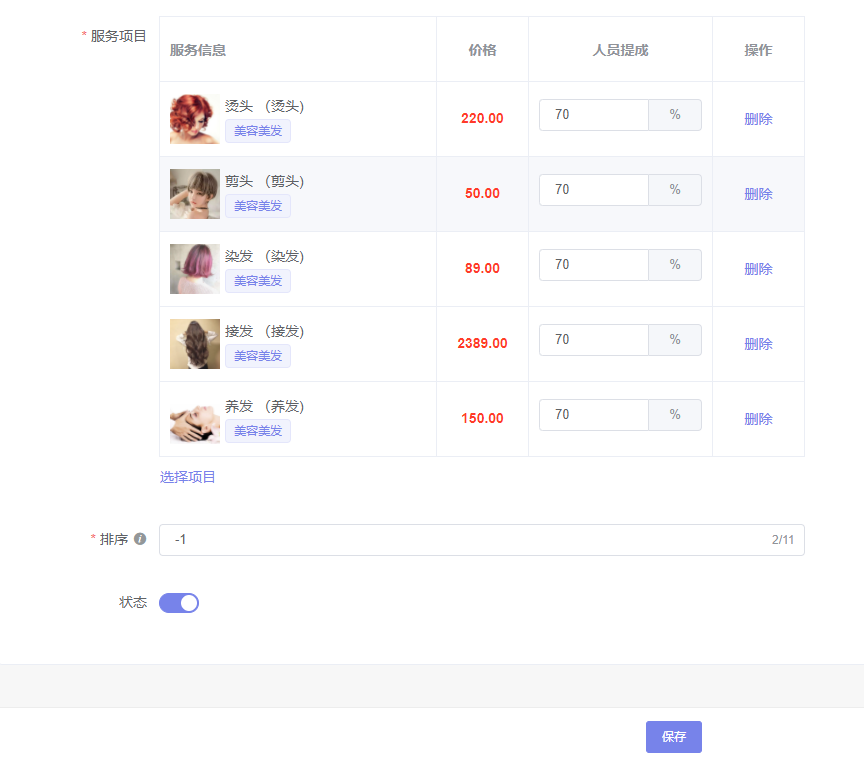Click the 养发 head massage thumbnail
The width and height of the screenshot is (864, 764).
(195, 419)
